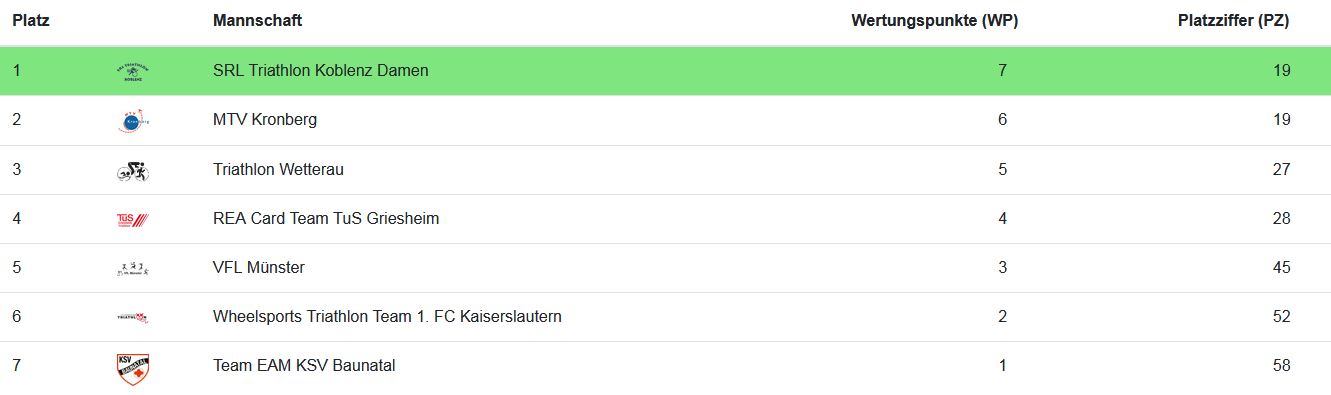1331x395 pixels.
Task: Open Wheelsports Triathlon Team 1. FC Kaiserslautern
Action: coord(387,317)
